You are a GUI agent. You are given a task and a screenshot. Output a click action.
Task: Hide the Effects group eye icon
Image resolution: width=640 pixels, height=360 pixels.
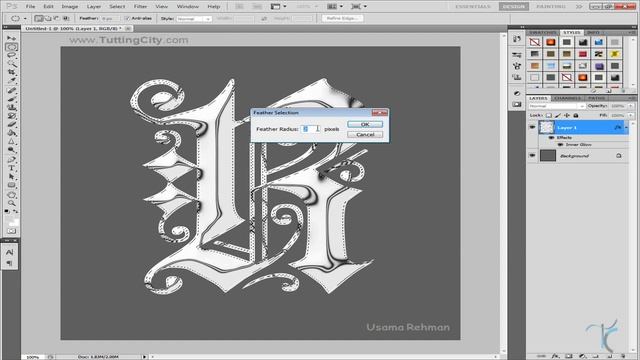point(551,138)
